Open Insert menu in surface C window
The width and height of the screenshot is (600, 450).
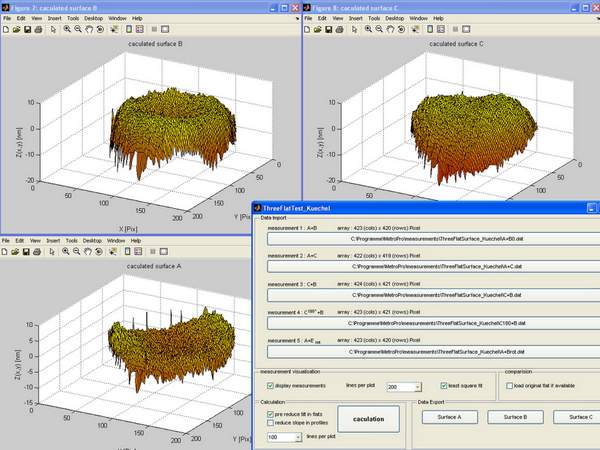click(355, 18)
